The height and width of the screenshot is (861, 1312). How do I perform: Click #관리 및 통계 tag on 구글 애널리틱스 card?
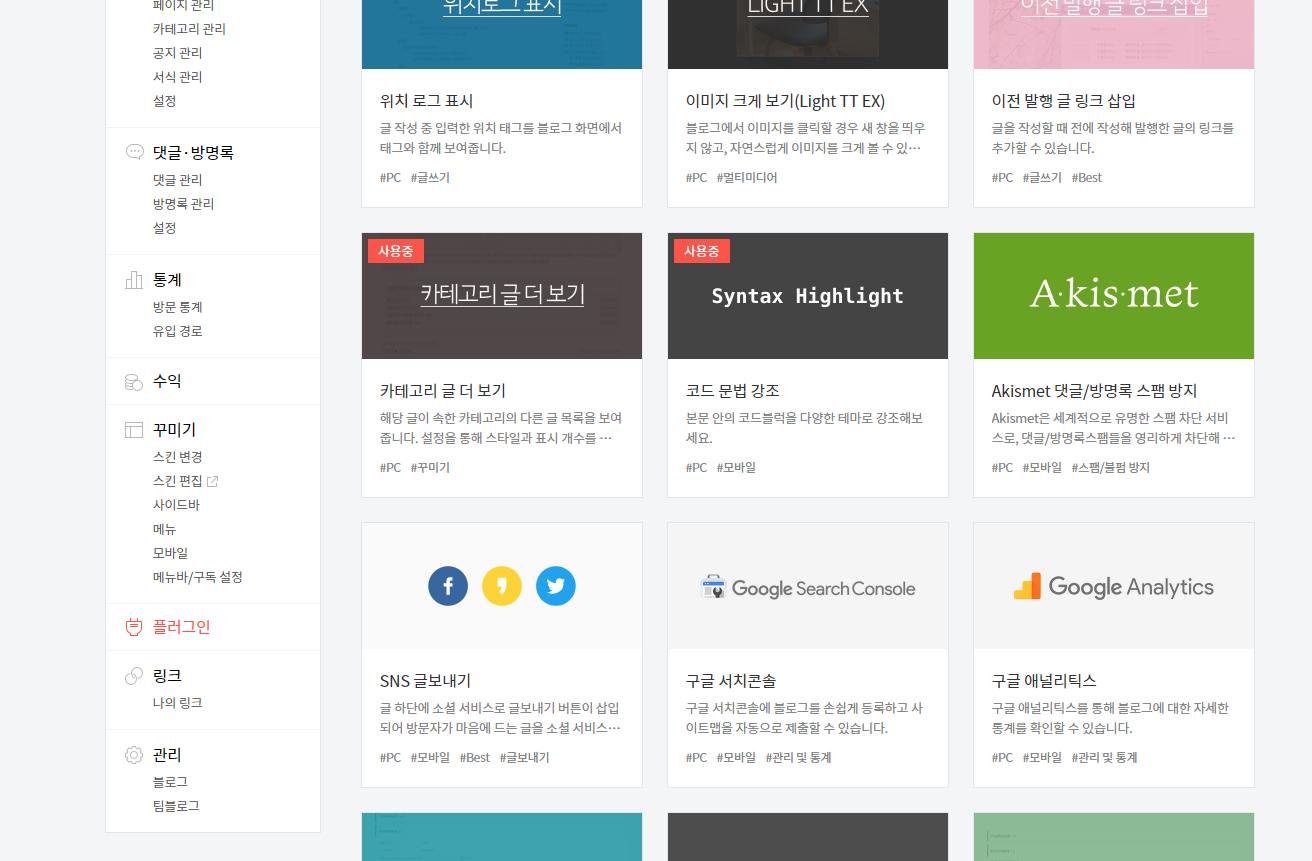[x=1105, y=758]
